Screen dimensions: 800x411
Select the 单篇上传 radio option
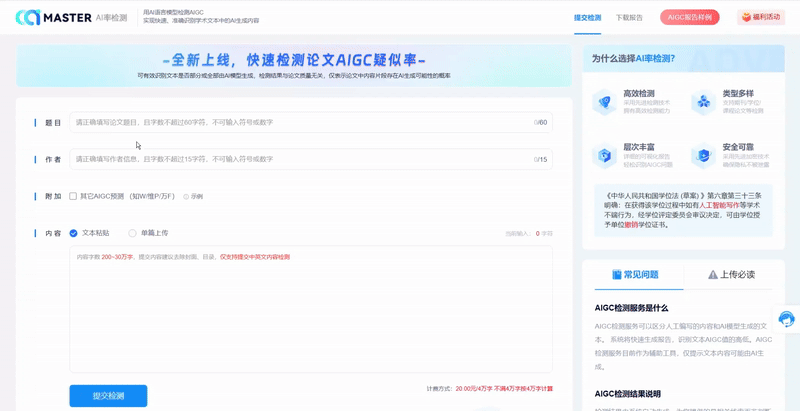[x=133, y=233]
